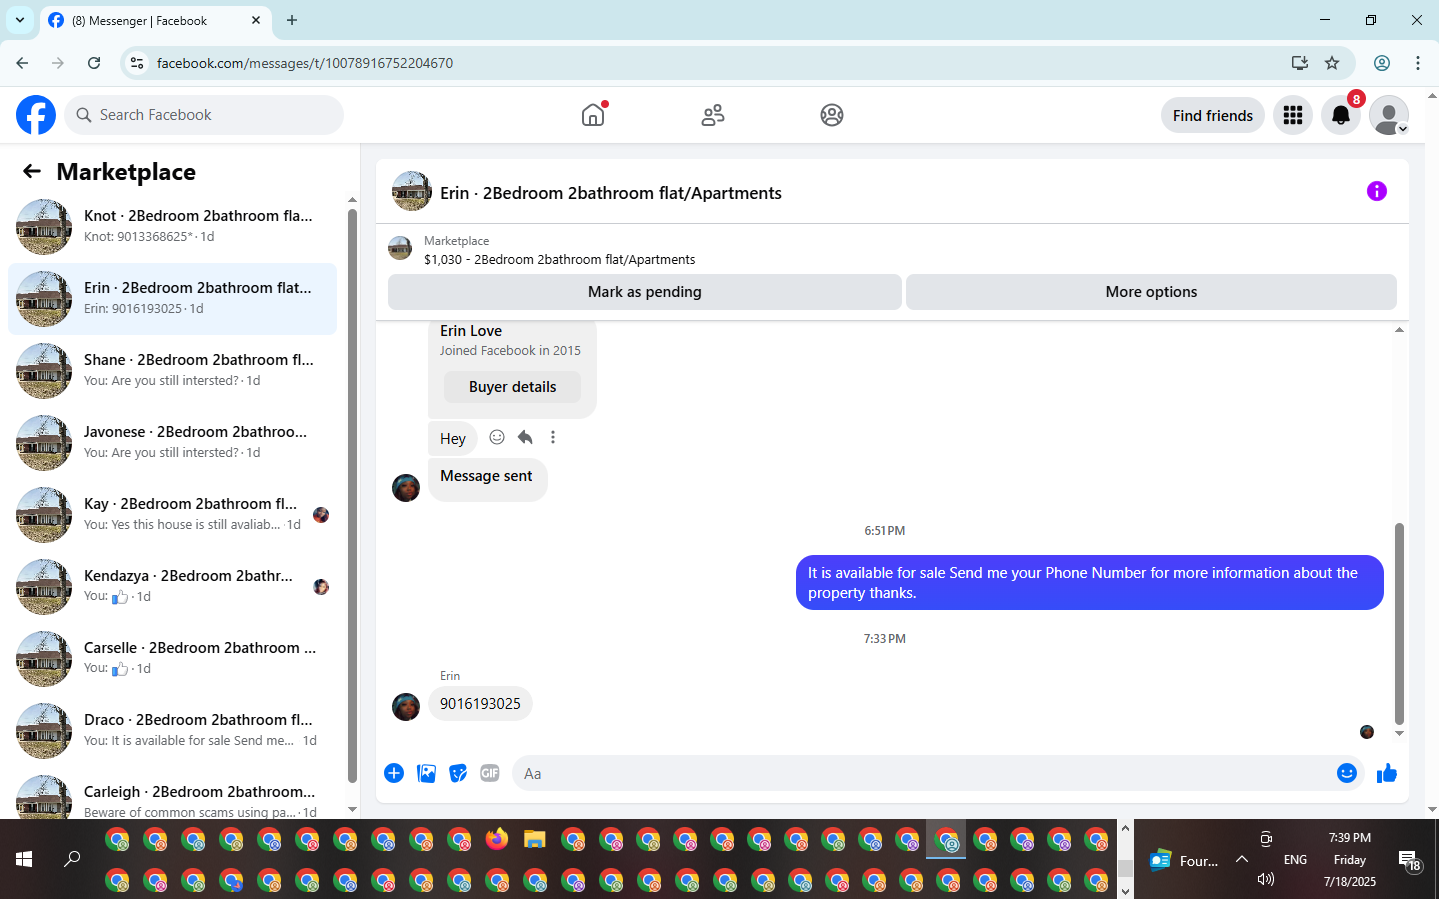Open the Kendazya conversation
This screenshot has height=899, width=1439.
coord(173,587)
